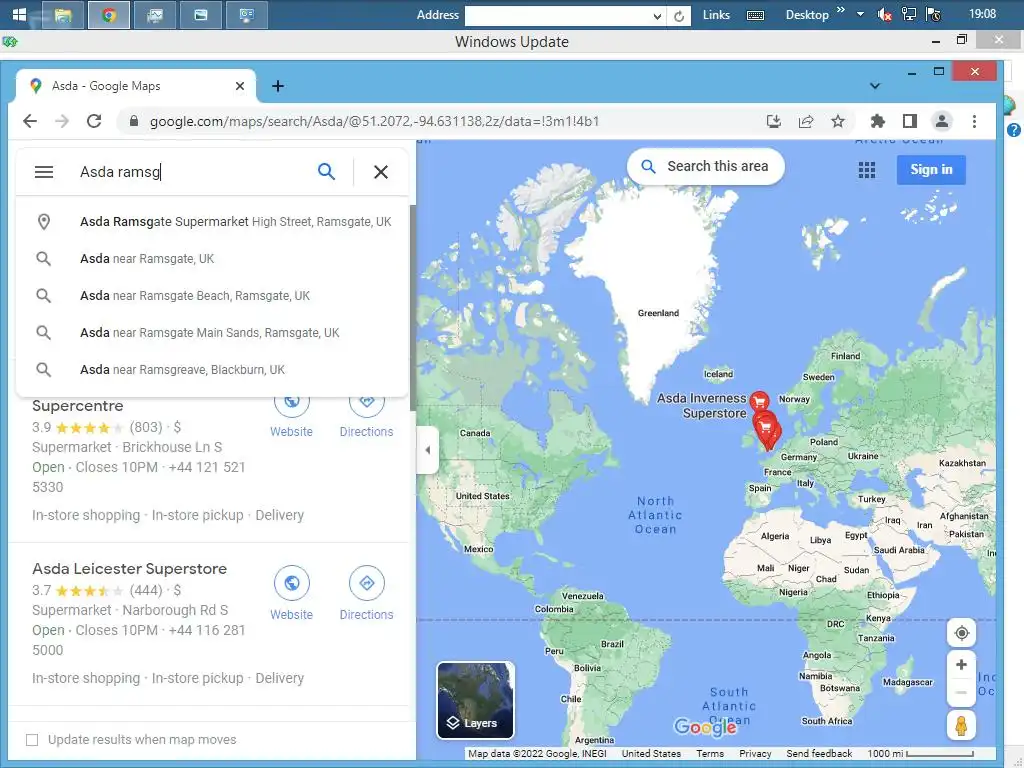This screenshot has width=1024, height=768.
Task: Open the Chrome profile avatar
Action: [942, 121]
